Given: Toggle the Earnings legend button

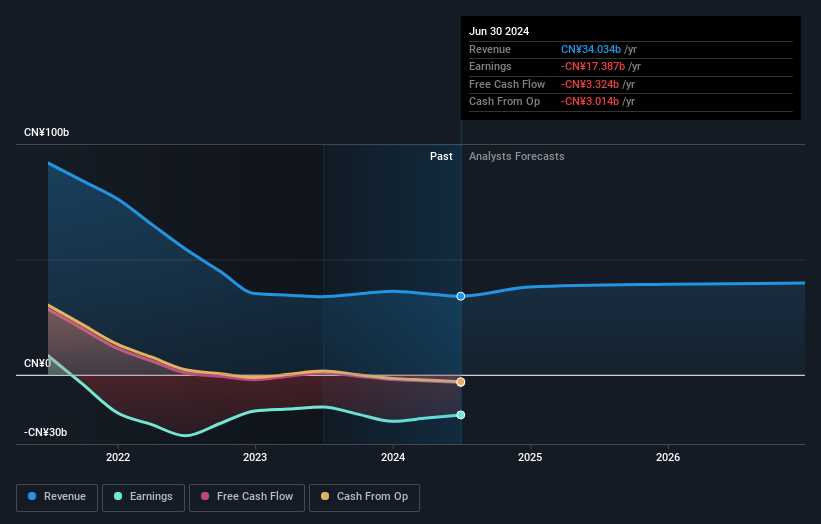Looking at the screenshot, I should point(143,497).
